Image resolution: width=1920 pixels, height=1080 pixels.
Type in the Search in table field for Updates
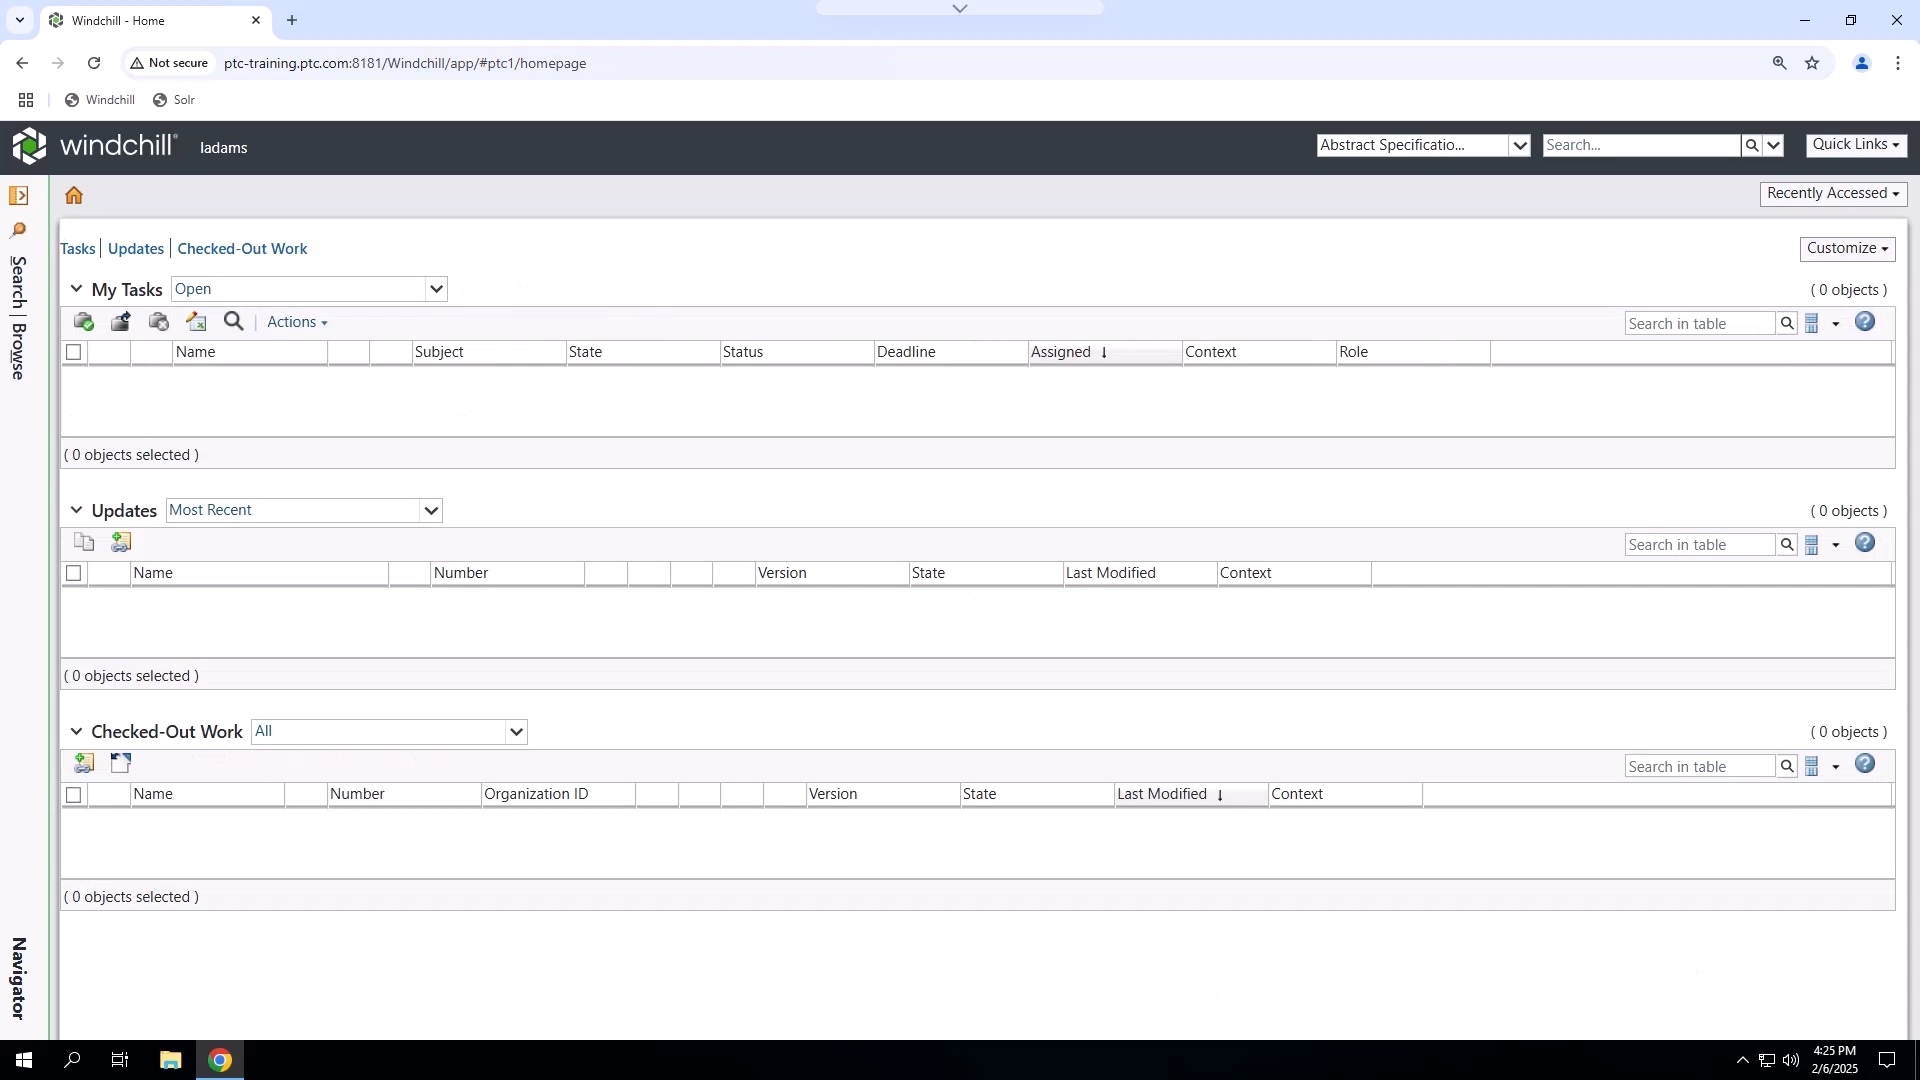point(1700,544)
